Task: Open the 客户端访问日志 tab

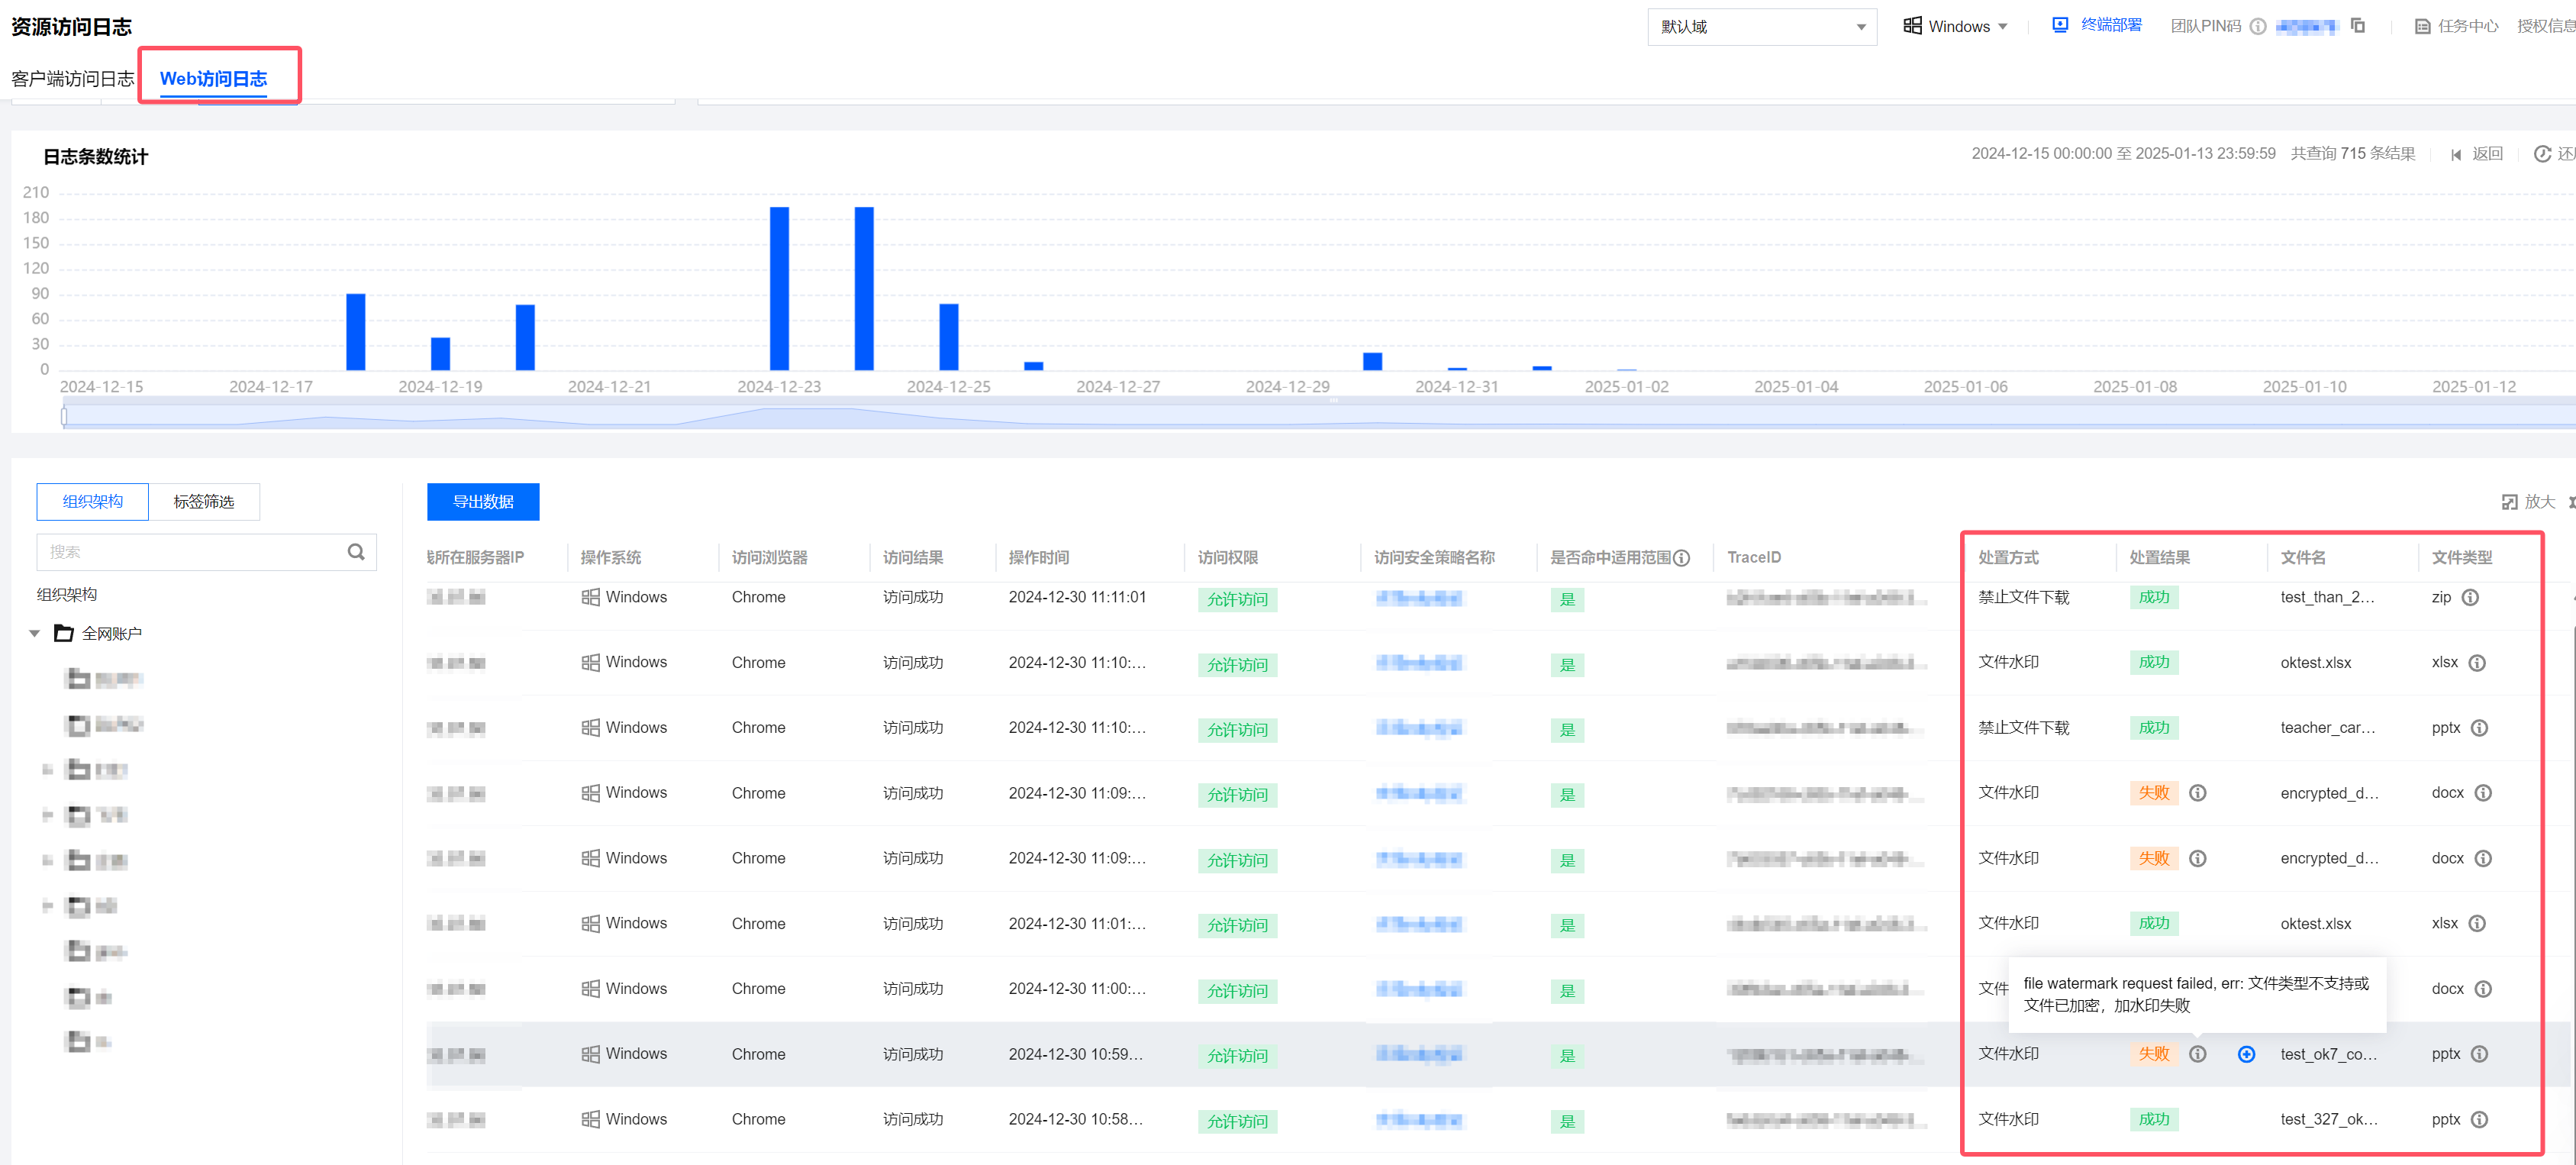Action: click(73, 78)
